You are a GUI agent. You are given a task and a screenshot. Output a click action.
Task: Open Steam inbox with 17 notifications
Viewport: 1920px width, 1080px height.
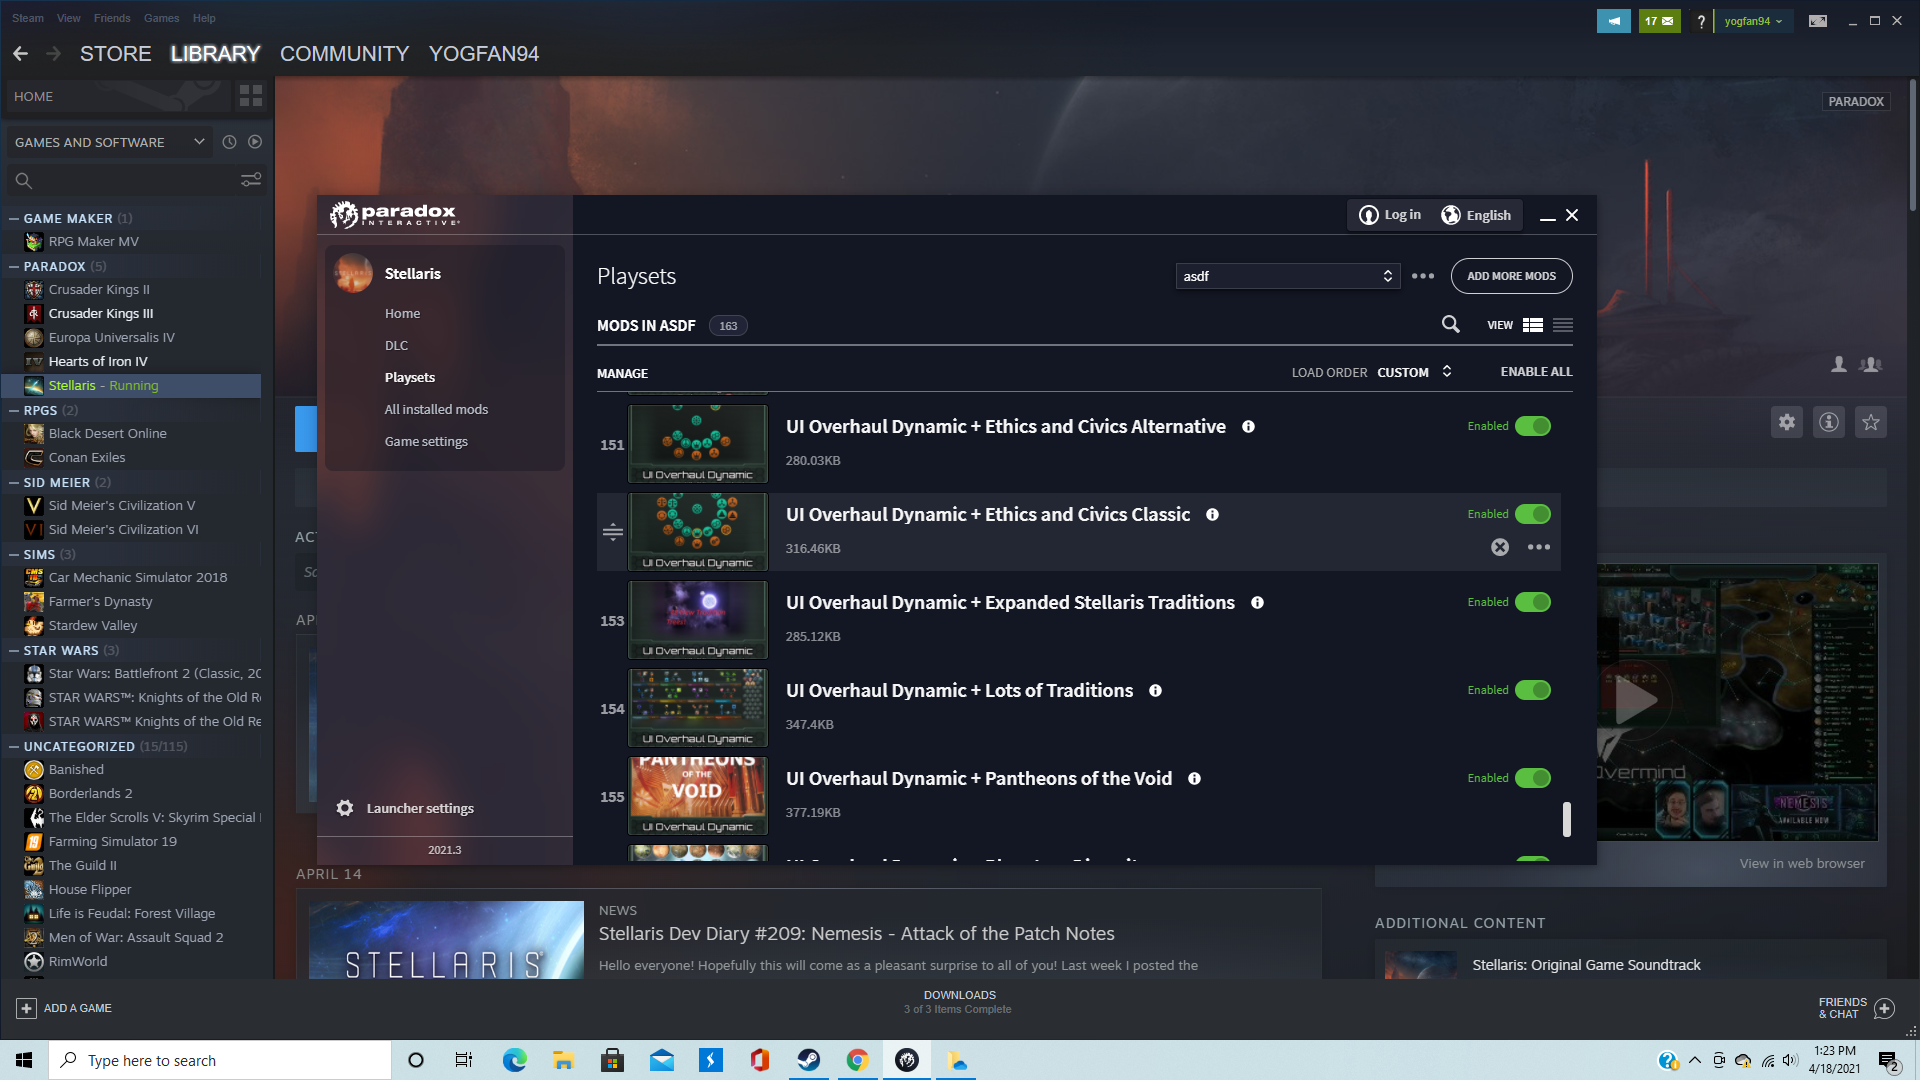click(x=1660, y=21)
